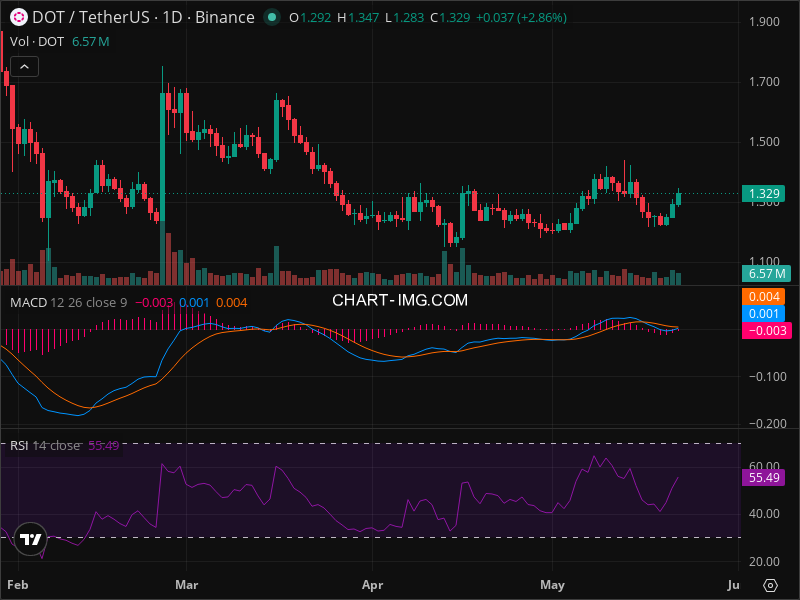Click the purple 55.49 RSI axis tag

763,478
